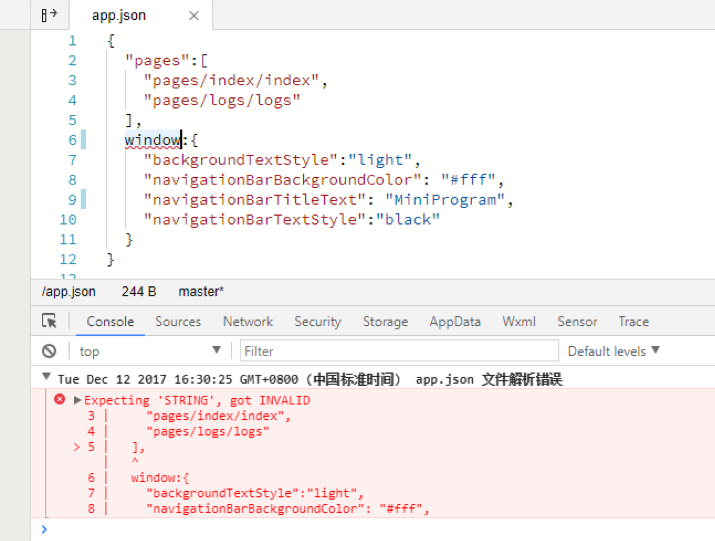Open the Default levels dropdown

pos(613,351)
